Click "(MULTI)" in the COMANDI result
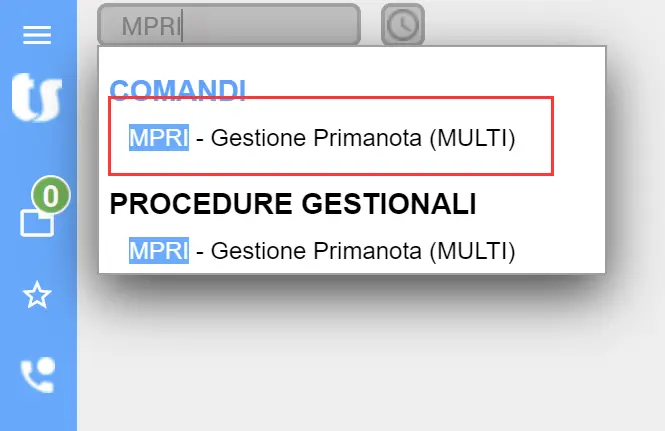This screenshot has height=431, width=665. coord(472,138)
